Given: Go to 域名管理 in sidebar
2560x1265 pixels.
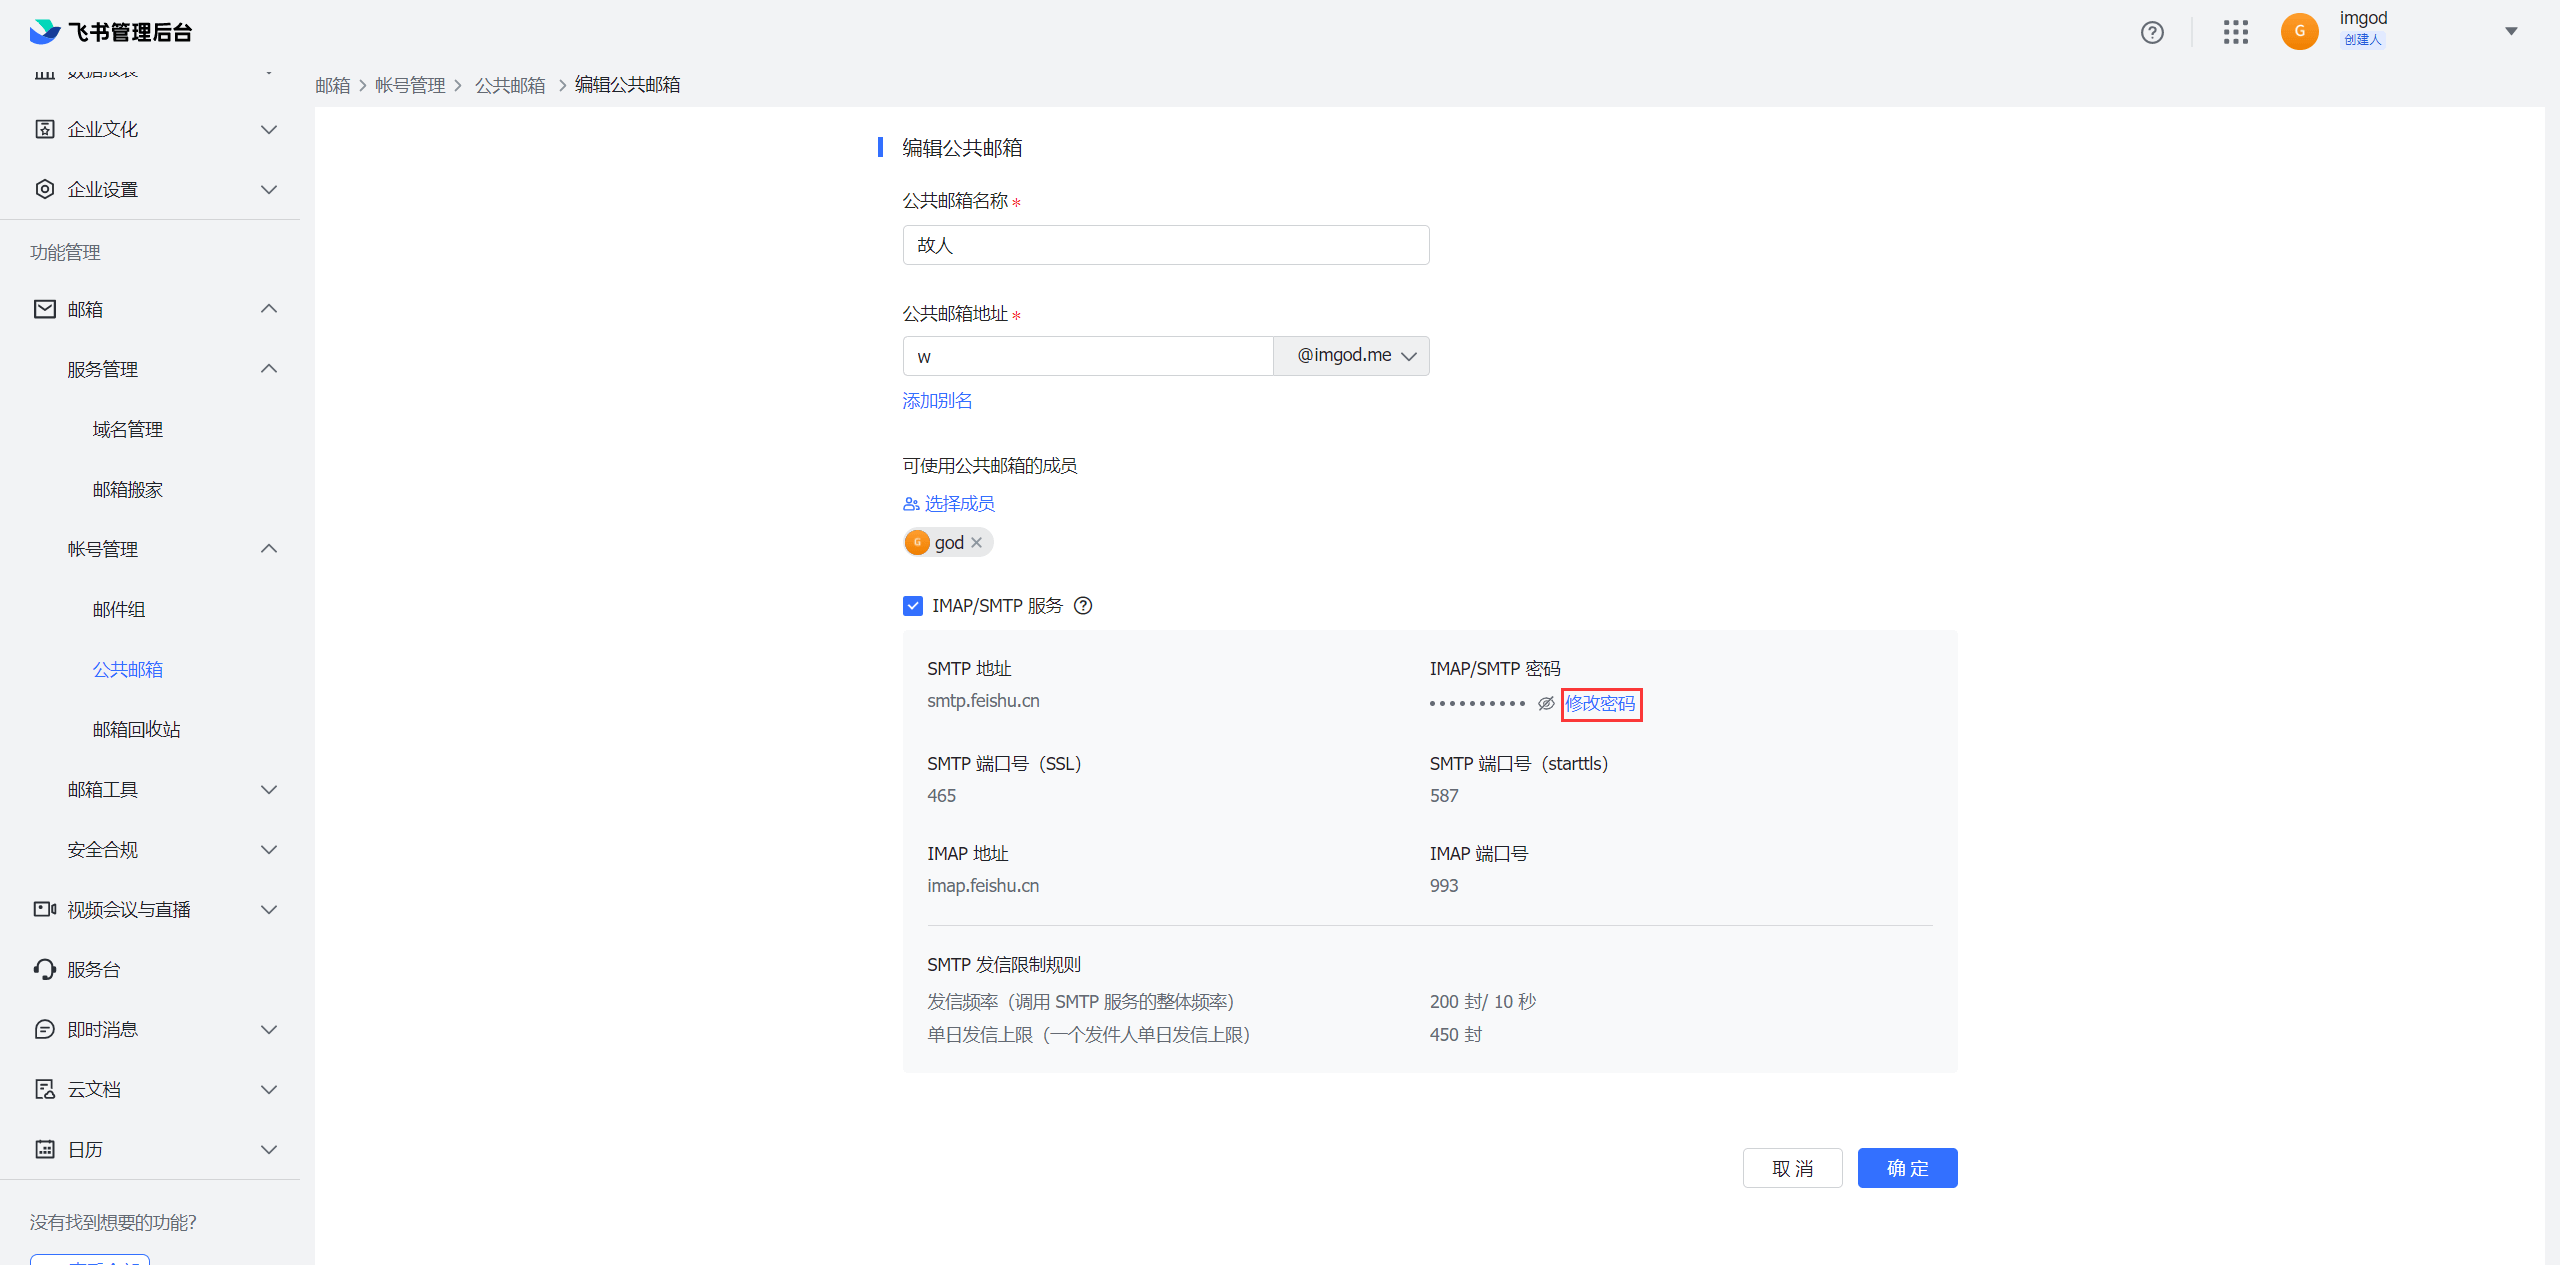Looking at the screenshot, I should click(128, 429).
